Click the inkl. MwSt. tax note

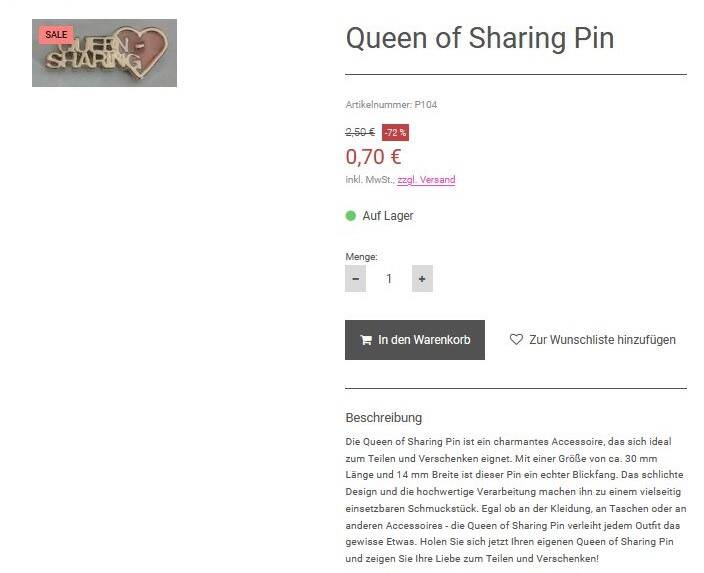coord(368,180)
